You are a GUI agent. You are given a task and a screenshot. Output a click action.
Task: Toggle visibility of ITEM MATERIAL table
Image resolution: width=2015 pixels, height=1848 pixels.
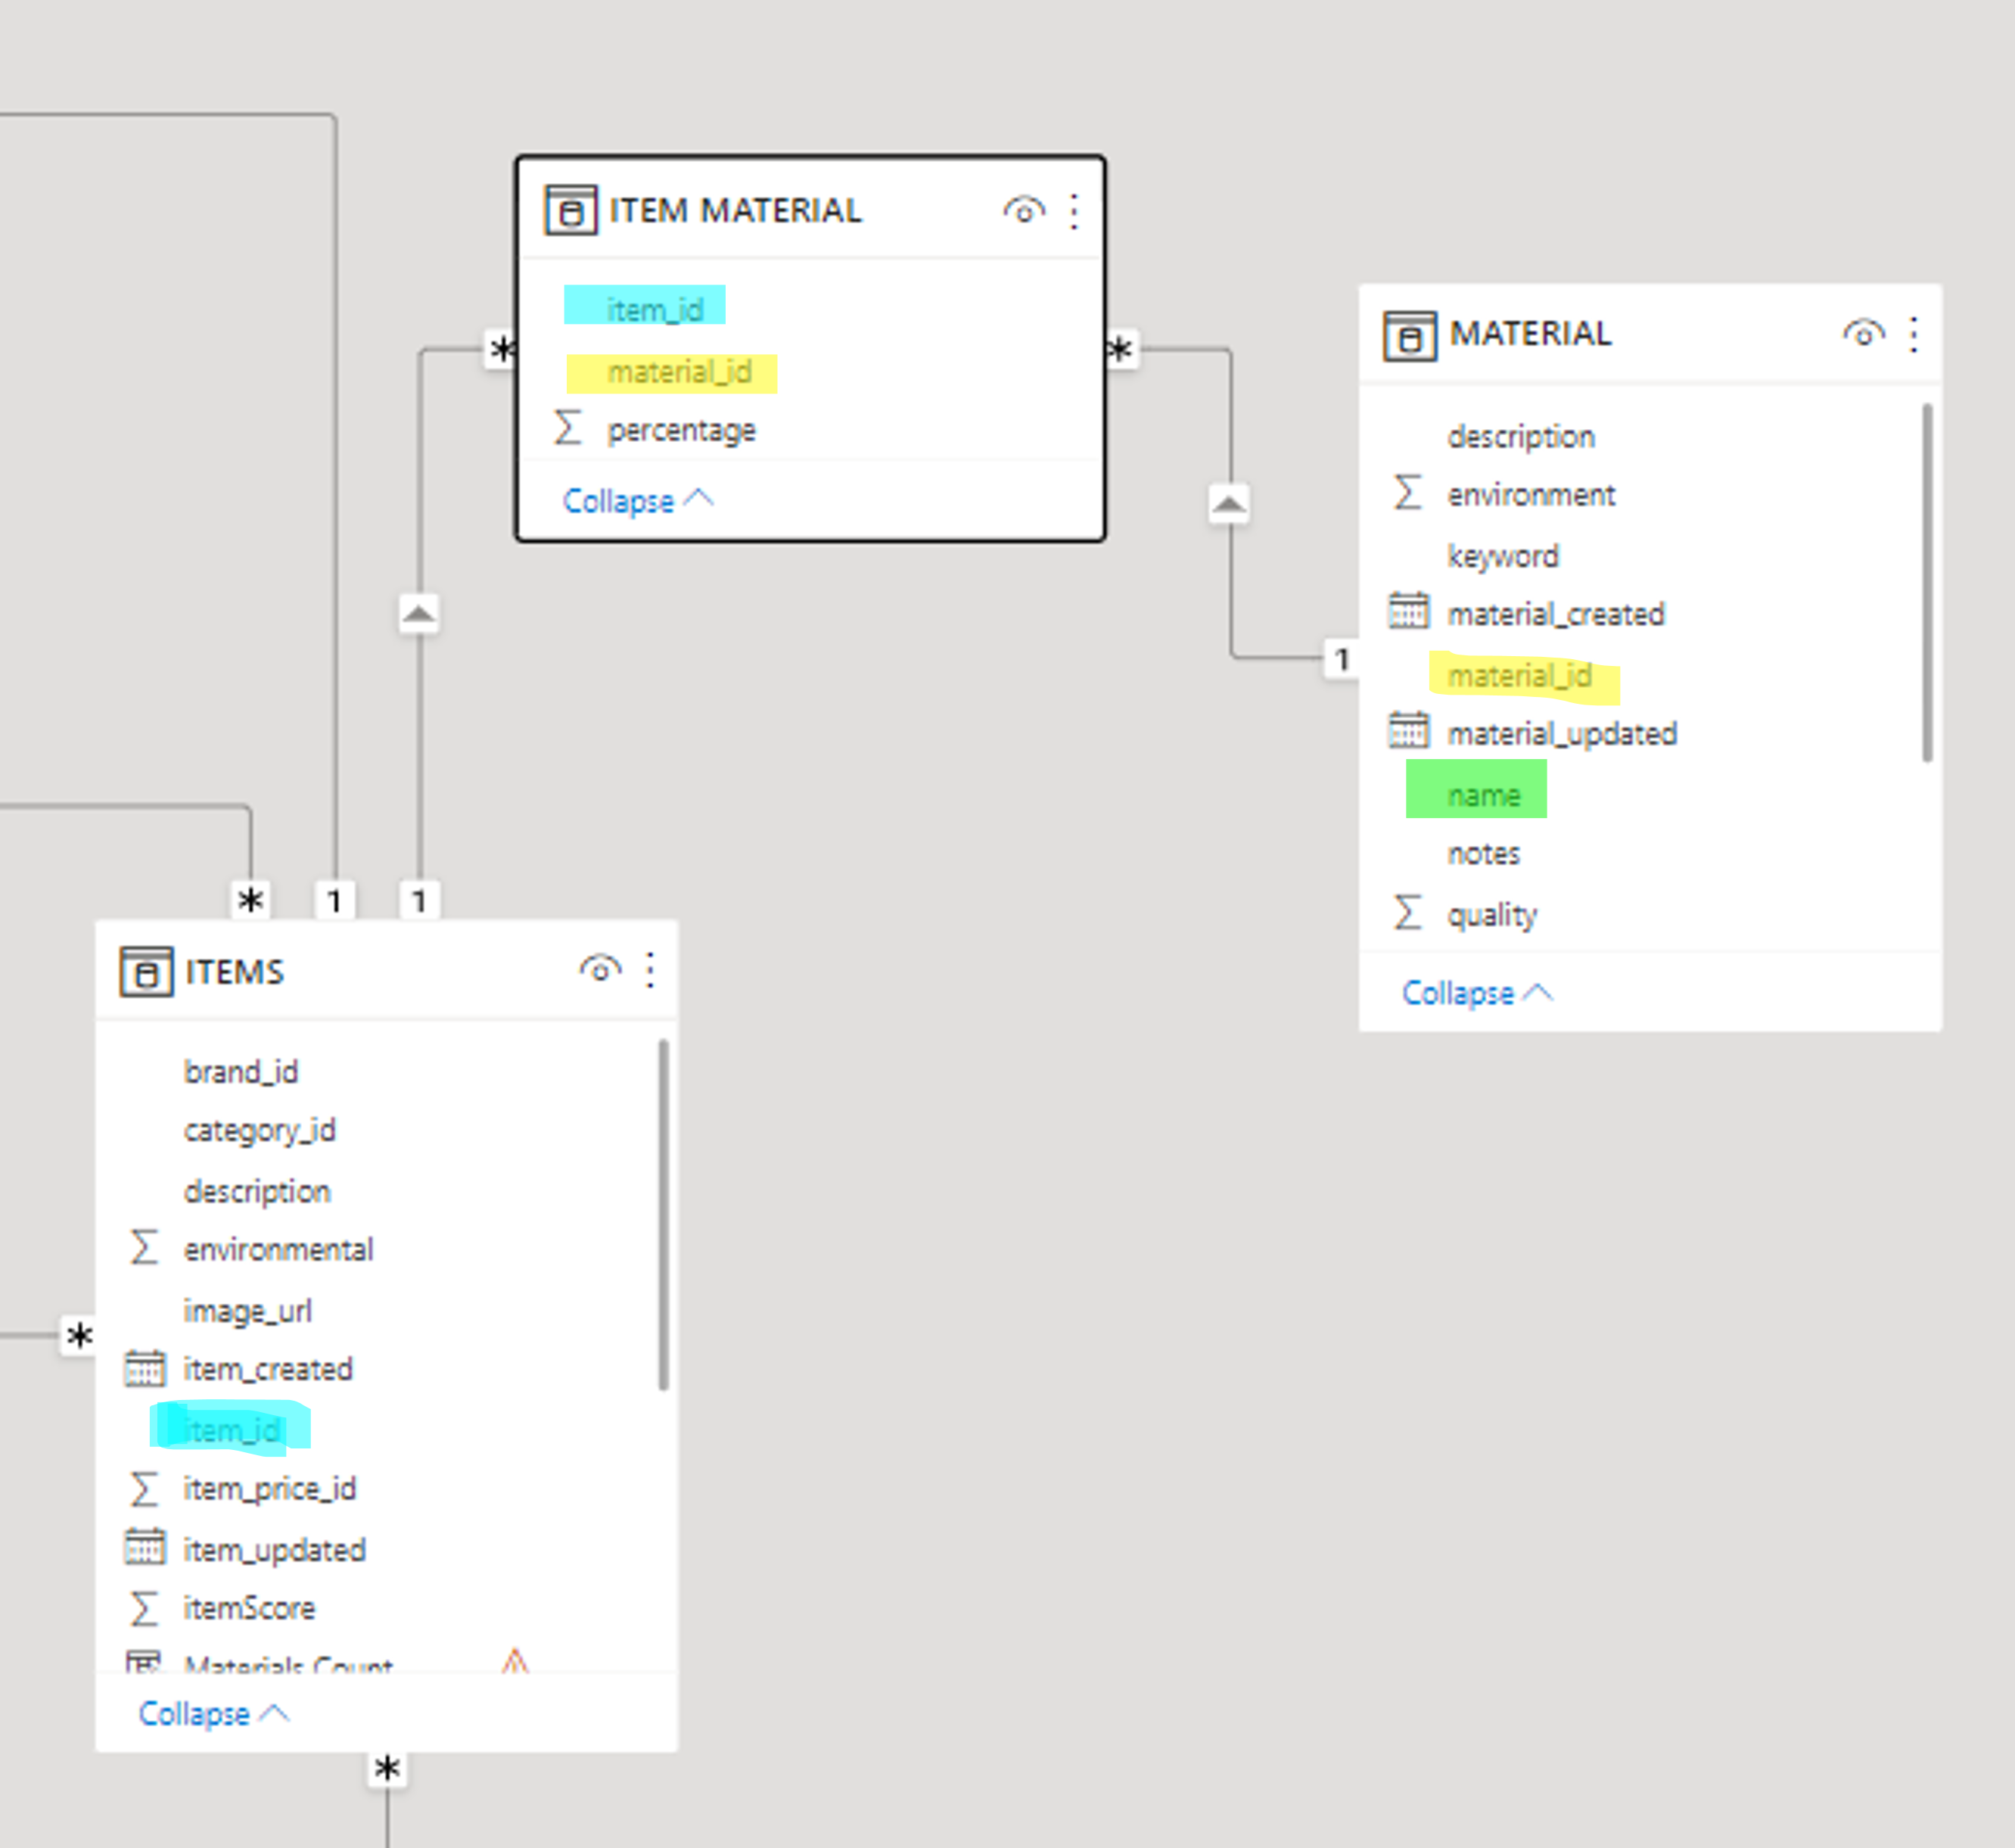1023,211
